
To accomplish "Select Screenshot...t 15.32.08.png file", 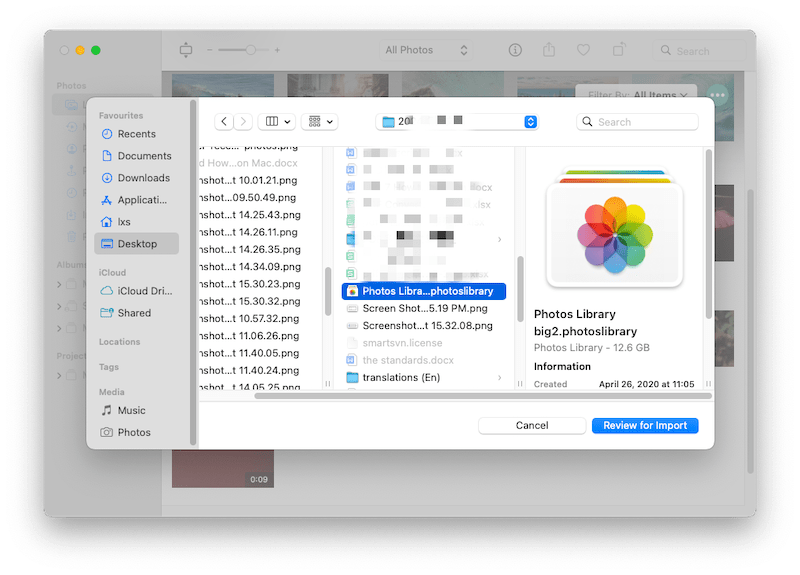I will 423,326.
